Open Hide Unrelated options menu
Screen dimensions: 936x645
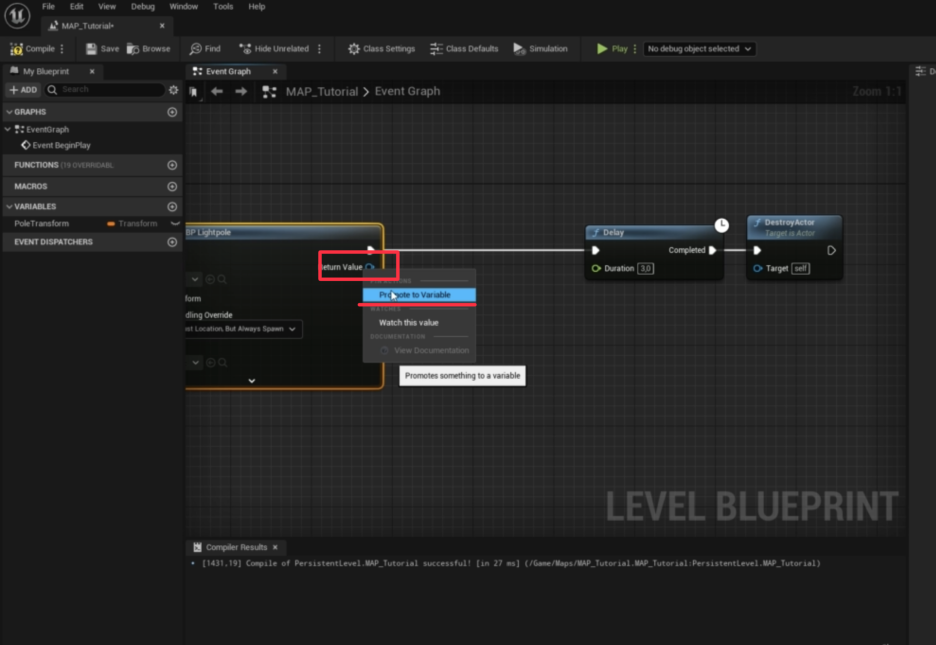coord(319,49)
